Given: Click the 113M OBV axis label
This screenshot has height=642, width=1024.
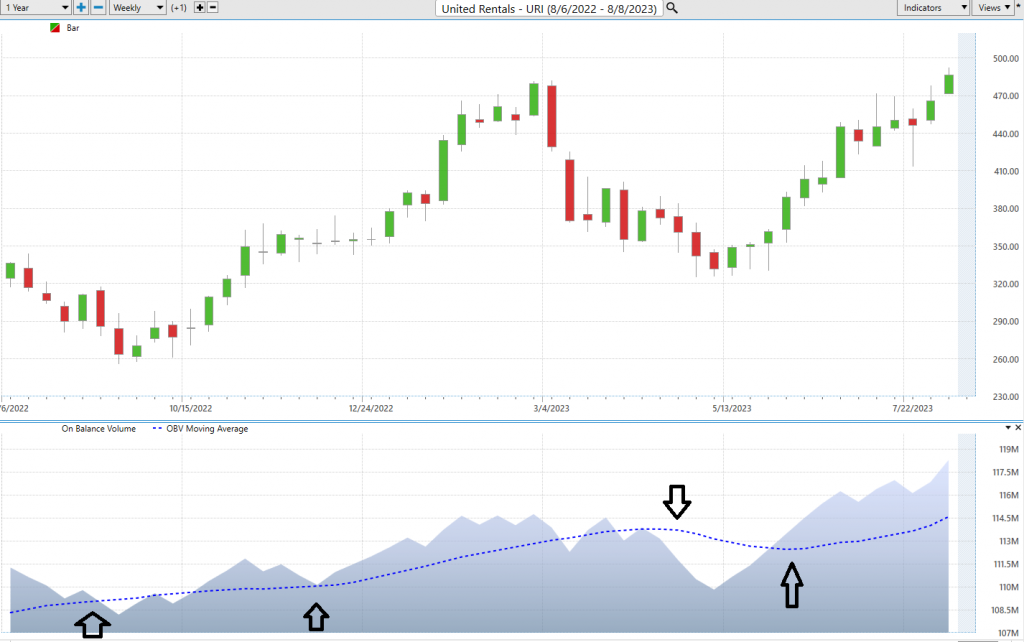Looking at the screenshot, I should [1008, 541].
